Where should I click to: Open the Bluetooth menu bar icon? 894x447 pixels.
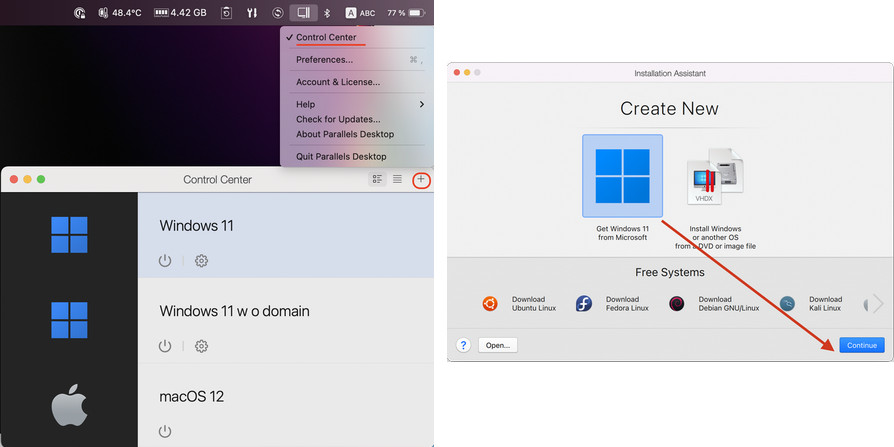pos(327,13)
